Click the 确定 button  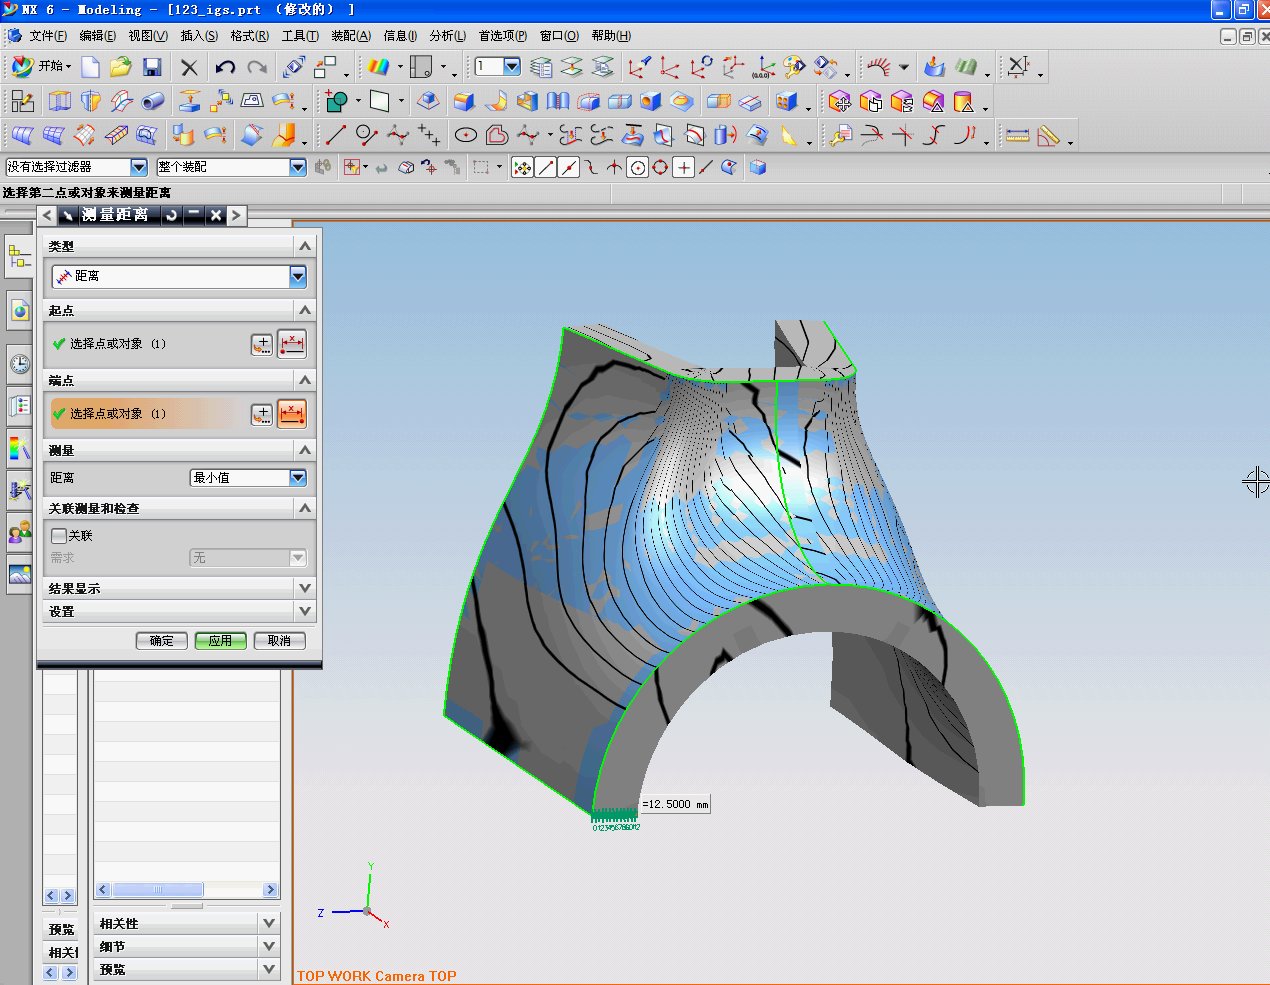pos(162,641)
